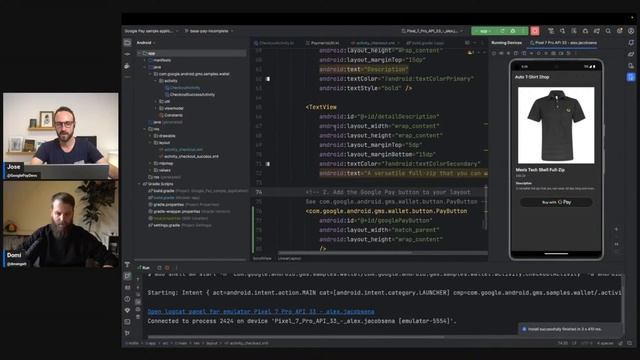Click 'Open logcat panel for emulator' link

click(x=261, y=312)
